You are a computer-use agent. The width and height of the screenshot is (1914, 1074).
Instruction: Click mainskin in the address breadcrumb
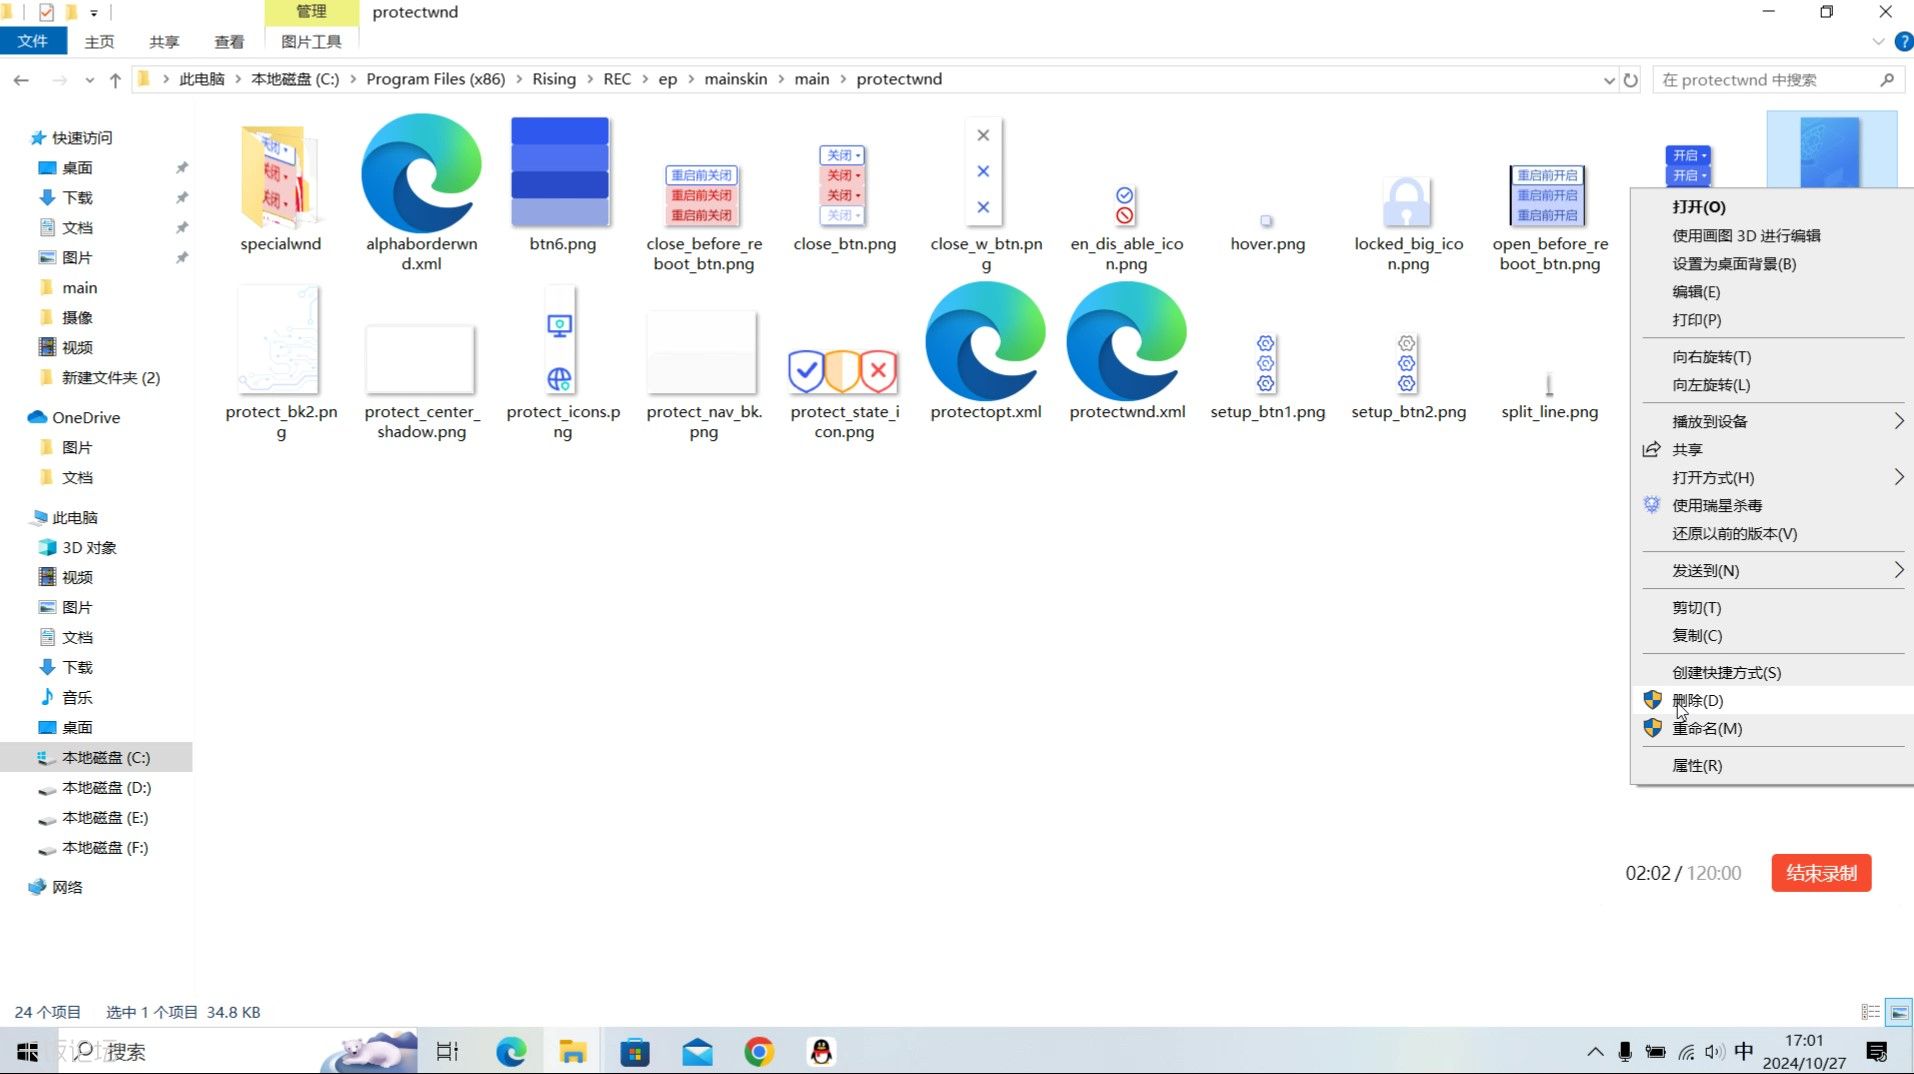coord(736,79)
